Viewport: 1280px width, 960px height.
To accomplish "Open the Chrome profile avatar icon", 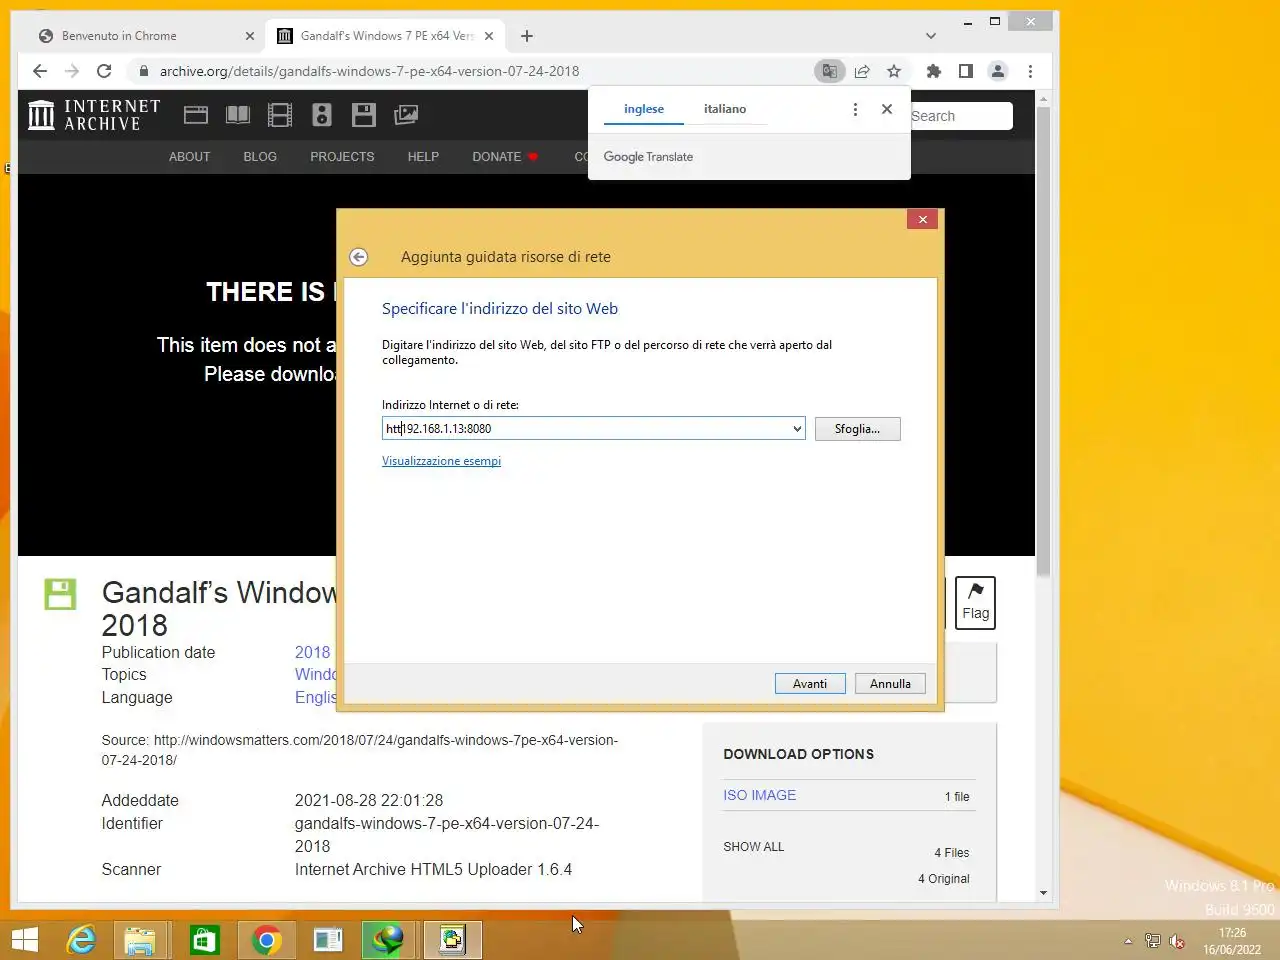I will click(998, 71).
